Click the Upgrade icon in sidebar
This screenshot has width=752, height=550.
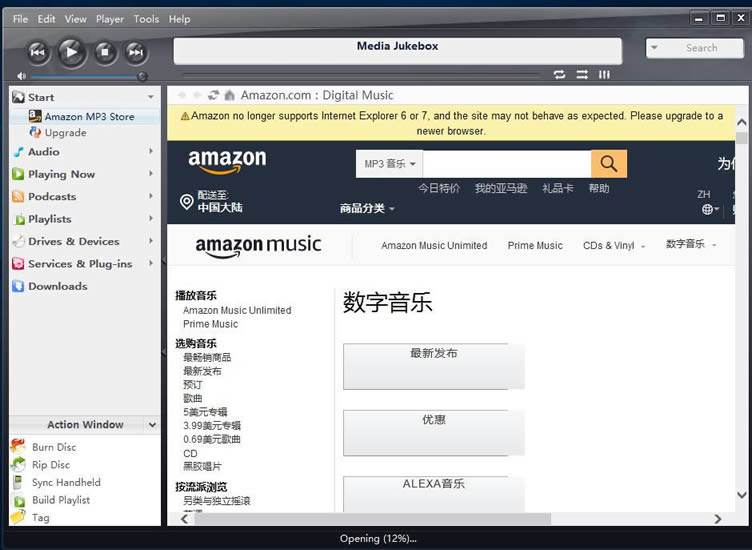[x=35, y=132]
